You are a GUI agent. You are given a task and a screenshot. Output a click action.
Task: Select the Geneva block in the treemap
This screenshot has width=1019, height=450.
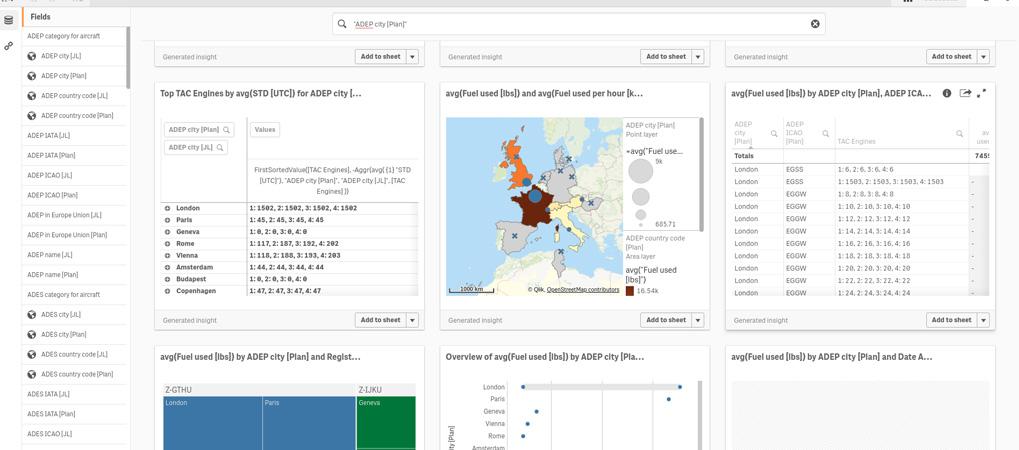387,422
